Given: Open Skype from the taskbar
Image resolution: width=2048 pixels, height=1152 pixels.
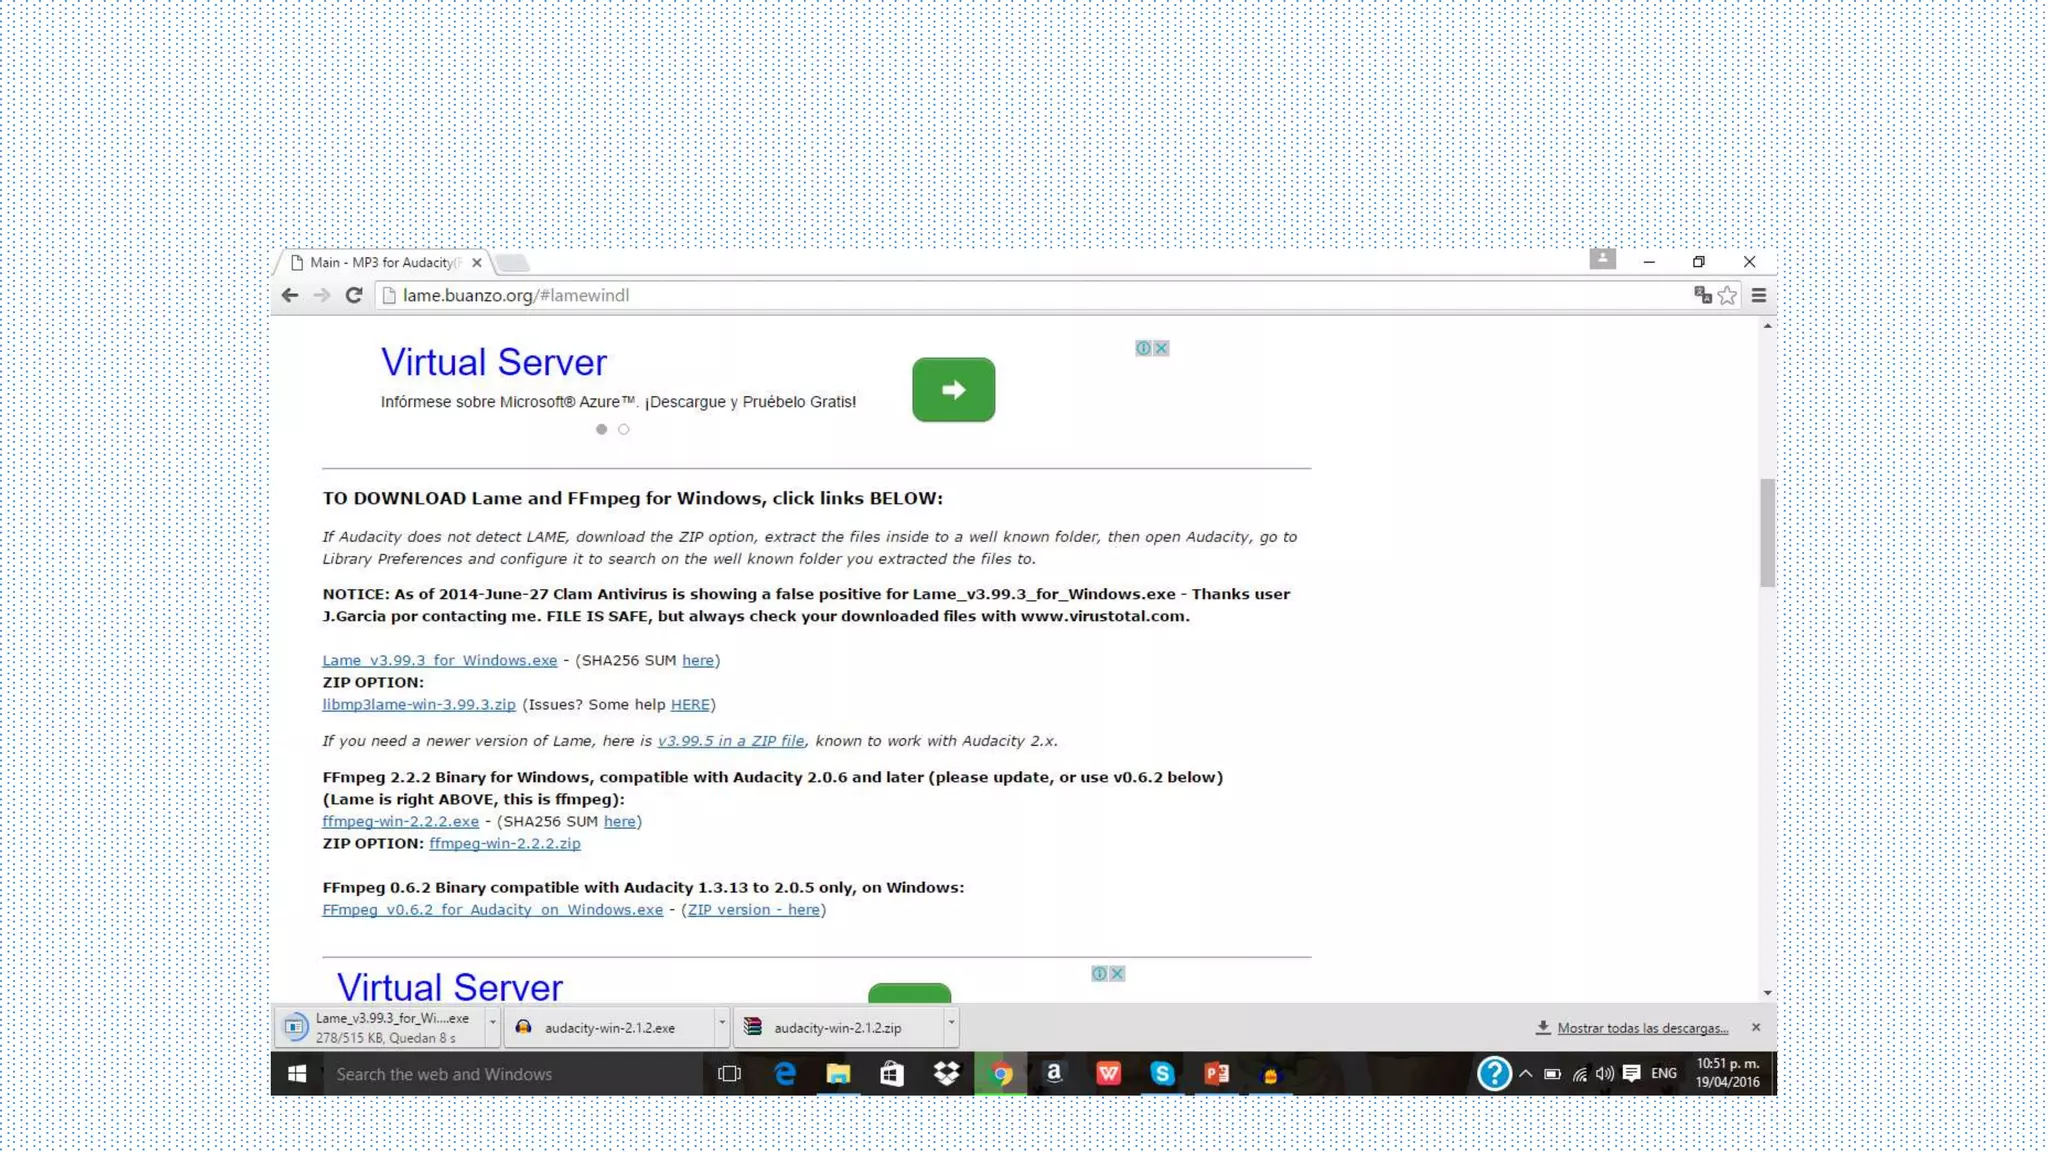Looking at the screenshot, I should [x=1162, y=1073].
